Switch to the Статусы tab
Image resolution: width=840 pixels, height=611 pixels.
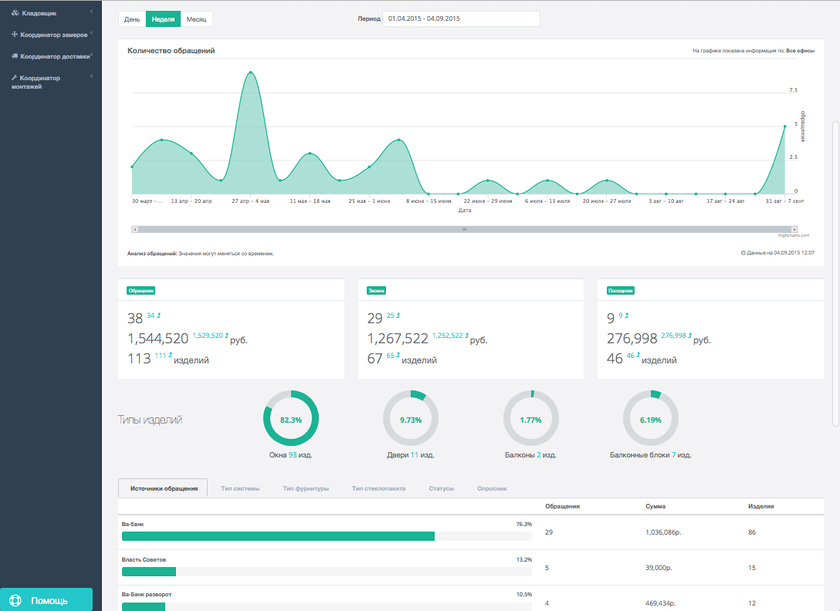[441, 488]
